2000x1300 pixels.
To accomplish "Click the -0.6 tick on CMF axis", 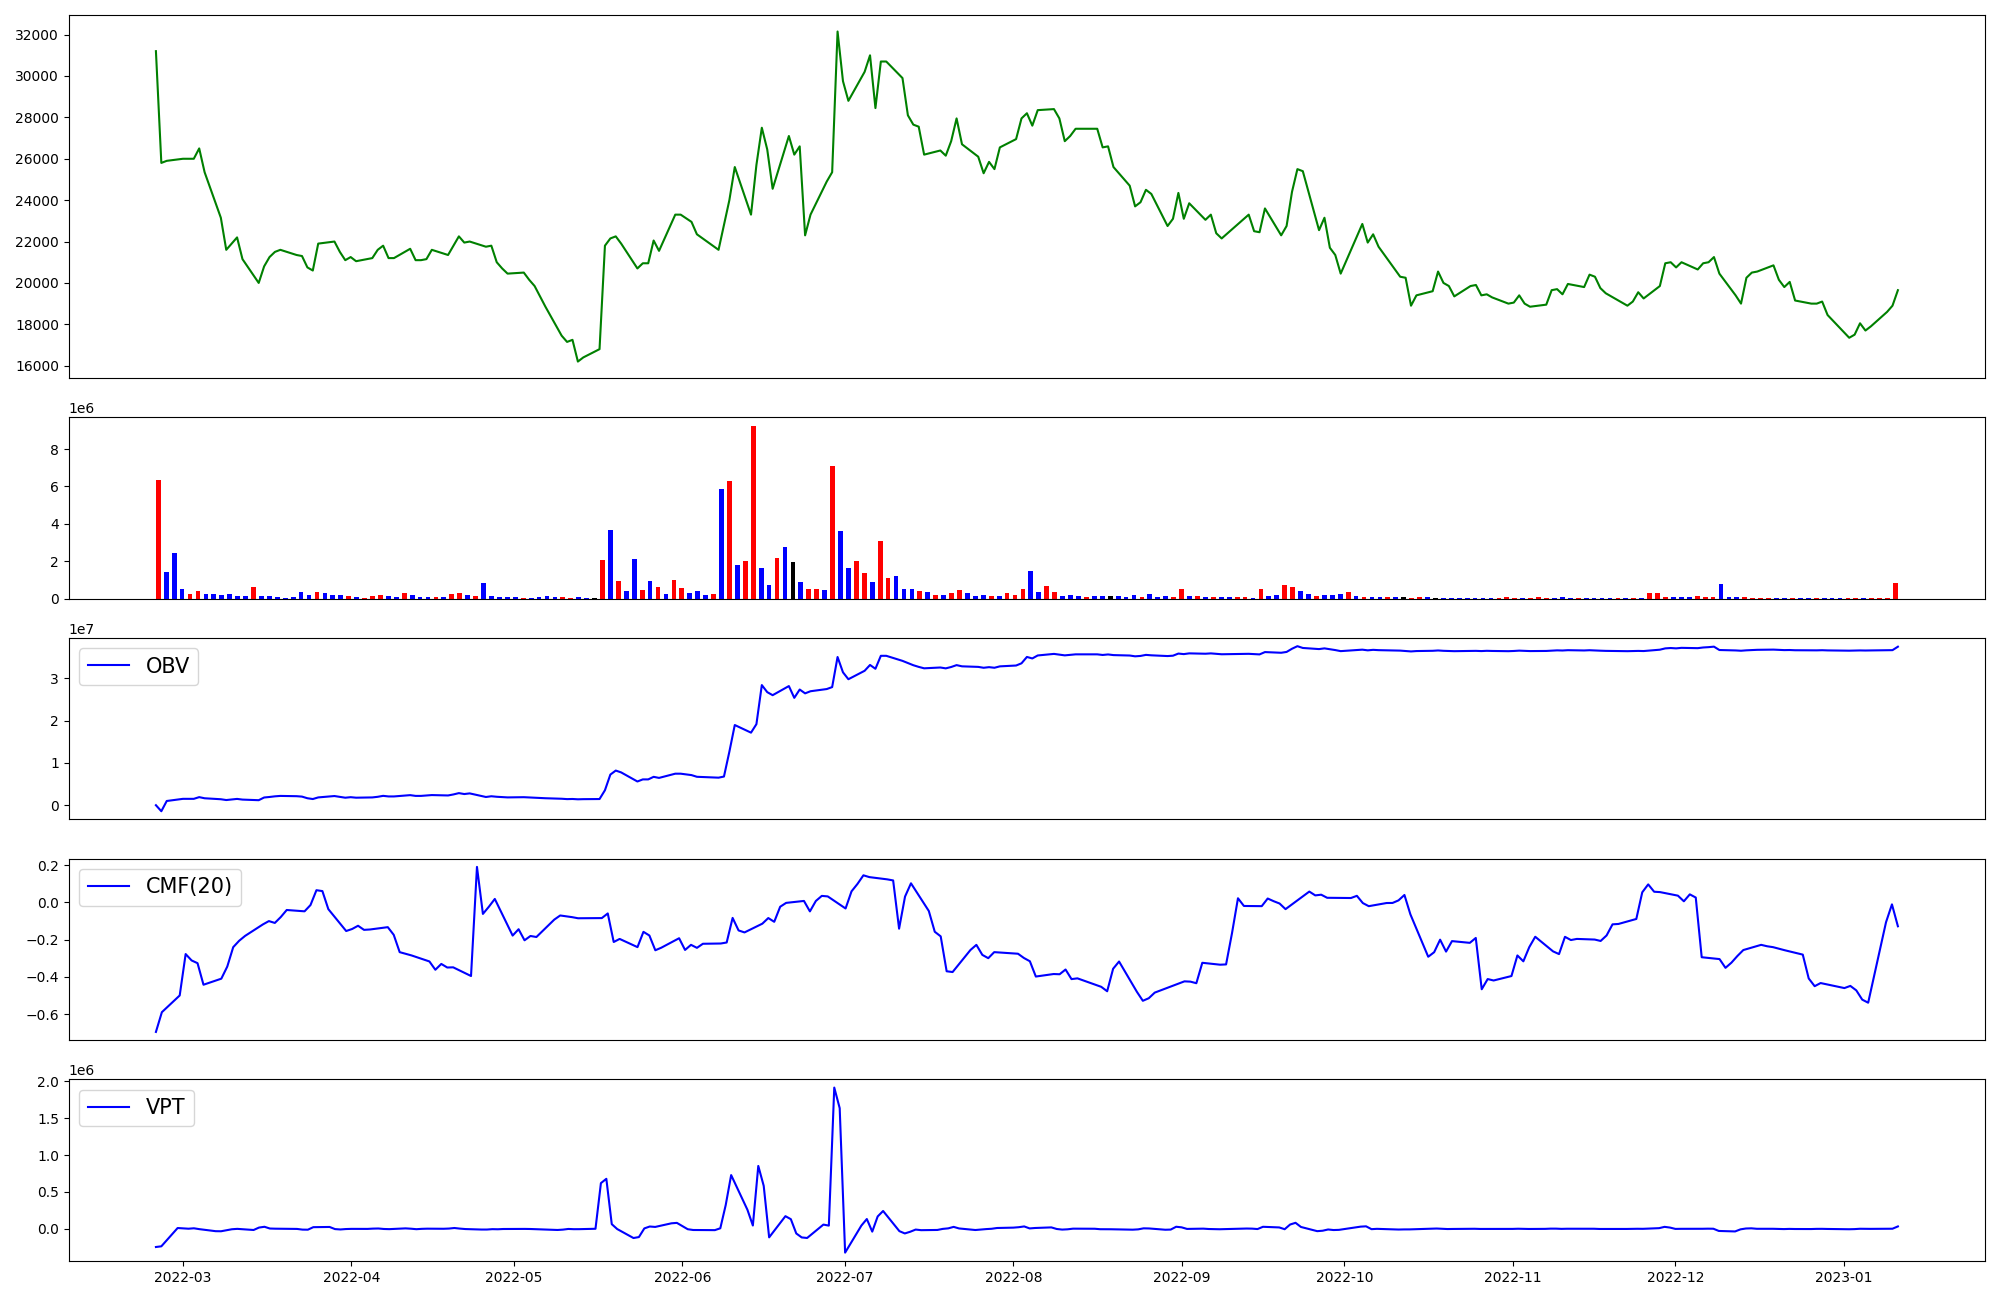I will [x=43, y=1015].
